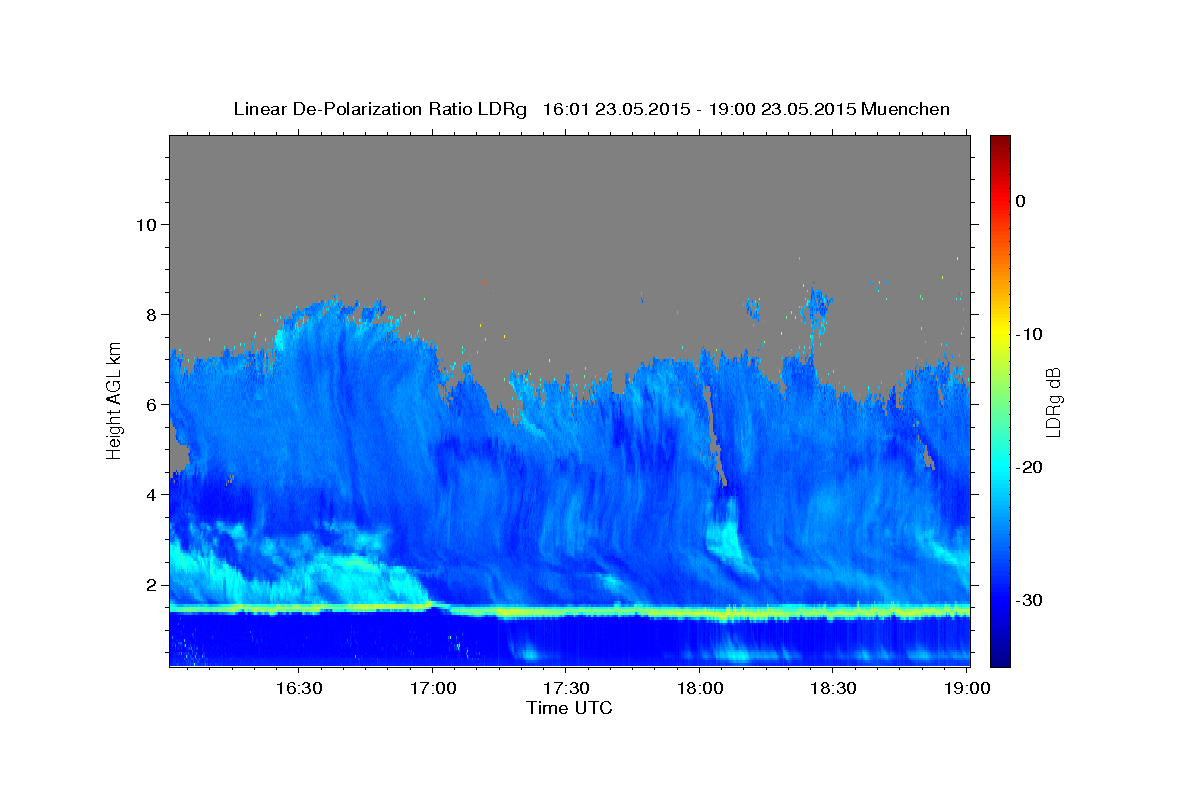The image size is (1200, 800).
Task: Click the yellow band of the colorbar
Action: (1000, 330)
